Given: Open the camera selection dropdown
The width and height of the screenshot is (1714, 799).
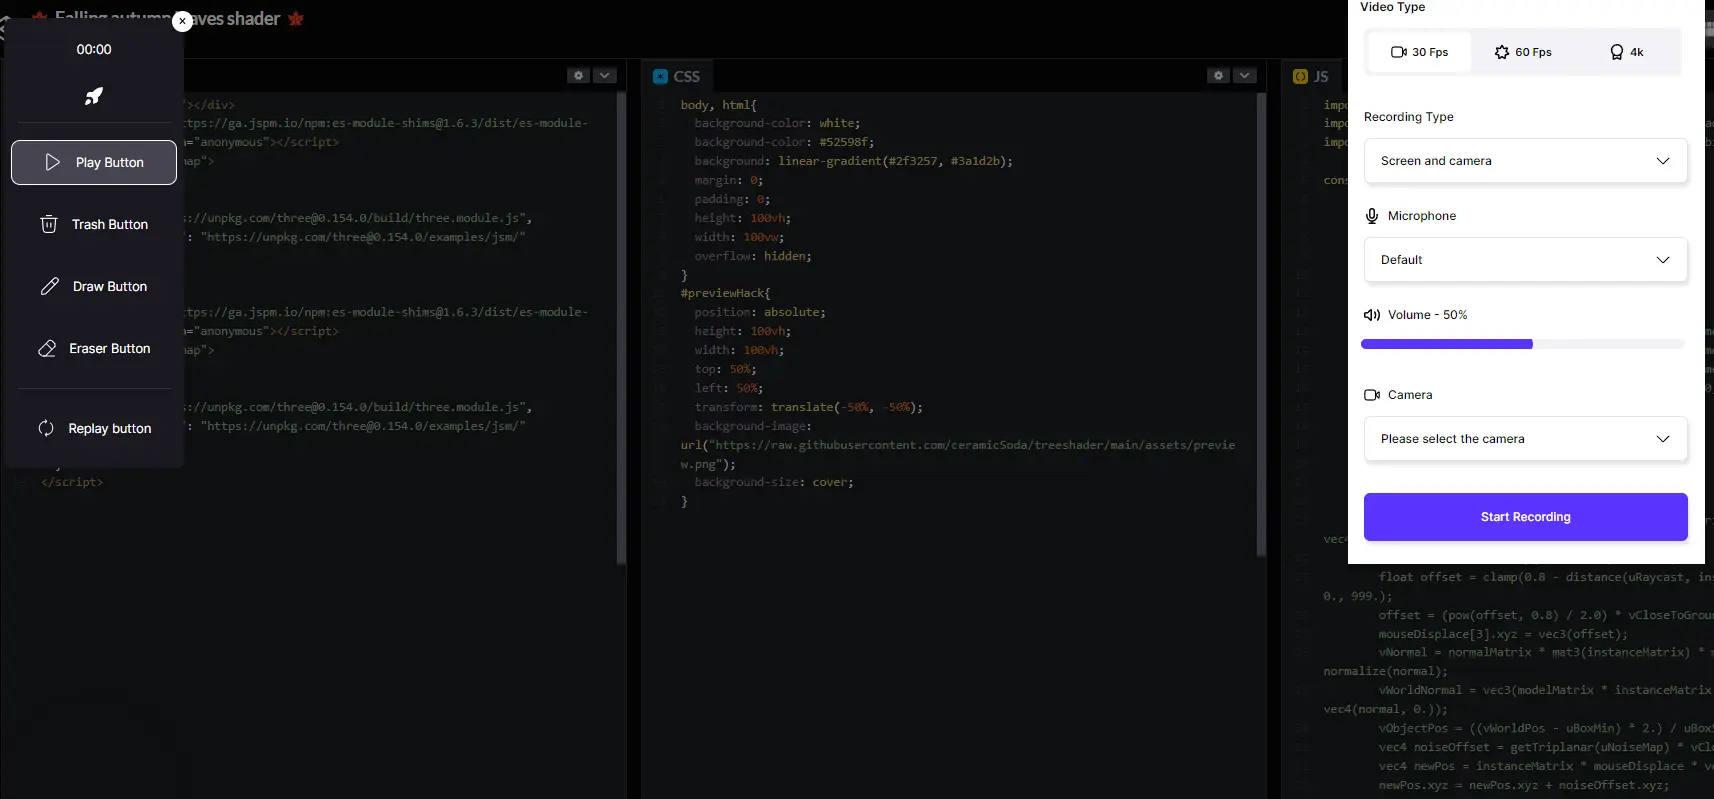Looking at the screenshot, I should pos(1525,439).
